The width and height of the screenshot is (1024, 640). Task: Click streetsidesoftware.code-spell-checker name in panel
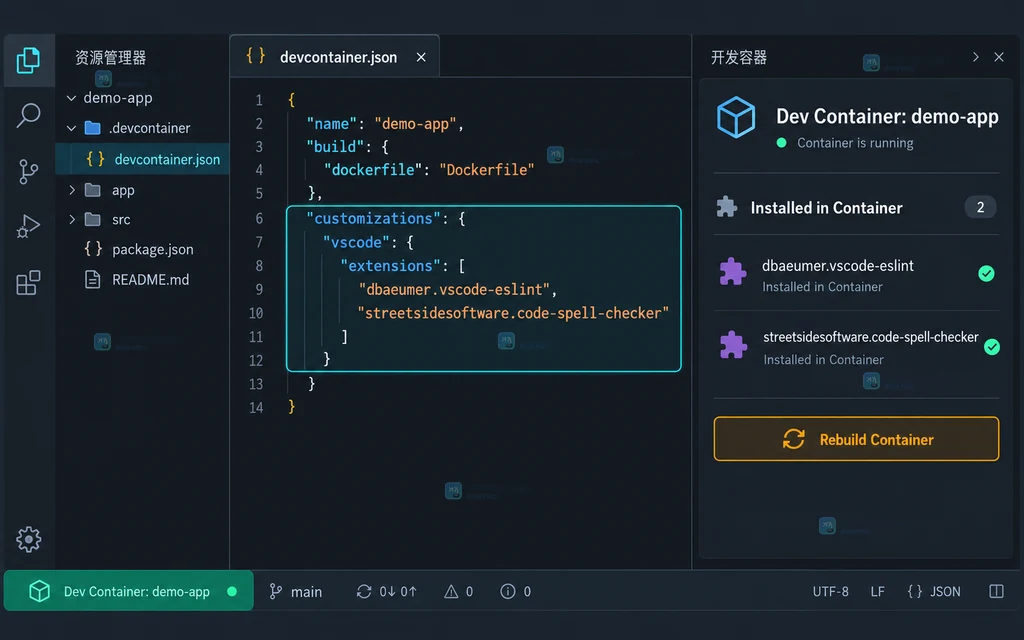coord(871,337)
